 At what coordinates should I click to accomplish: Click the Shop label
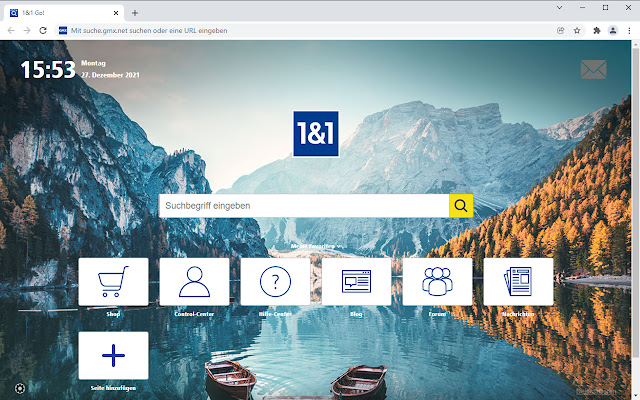click(x=113, y=314)
